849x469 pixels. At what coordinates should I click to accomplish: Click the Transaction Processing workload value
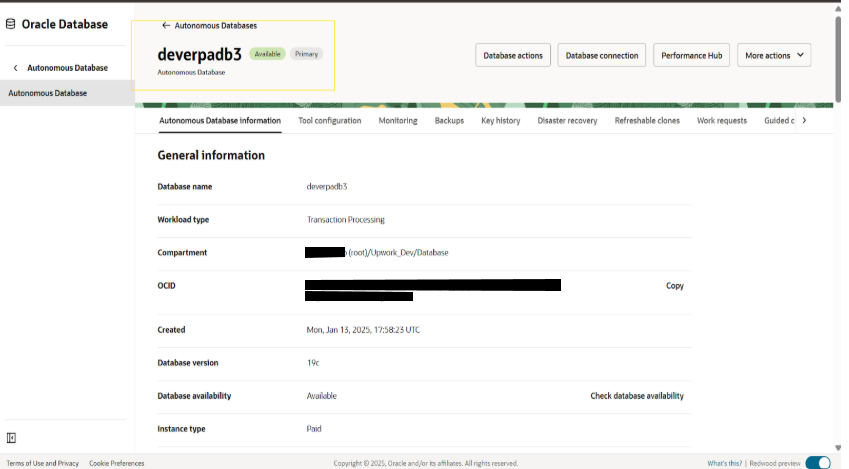(345, 219)
